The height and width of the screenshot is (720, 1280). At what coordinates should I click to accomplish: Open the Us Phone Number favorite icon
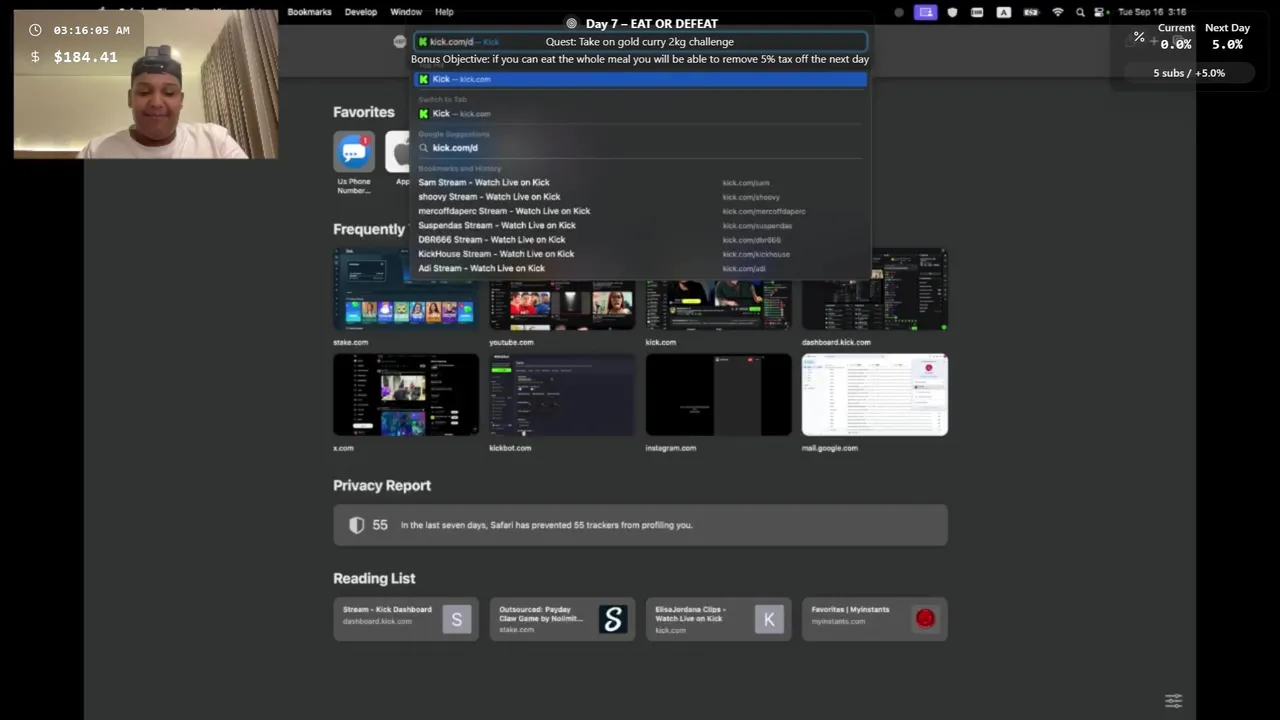(354, 152)
